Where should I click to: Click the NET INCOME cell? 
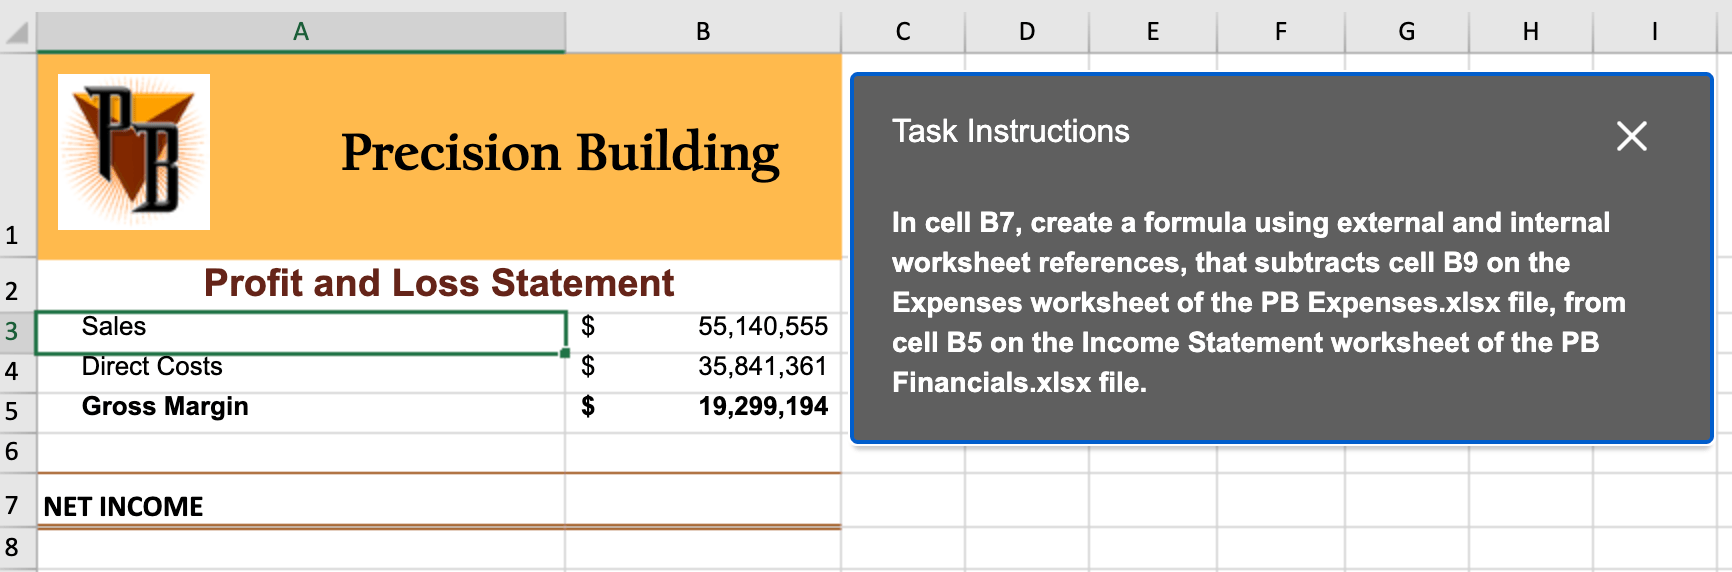coord(301,500)
